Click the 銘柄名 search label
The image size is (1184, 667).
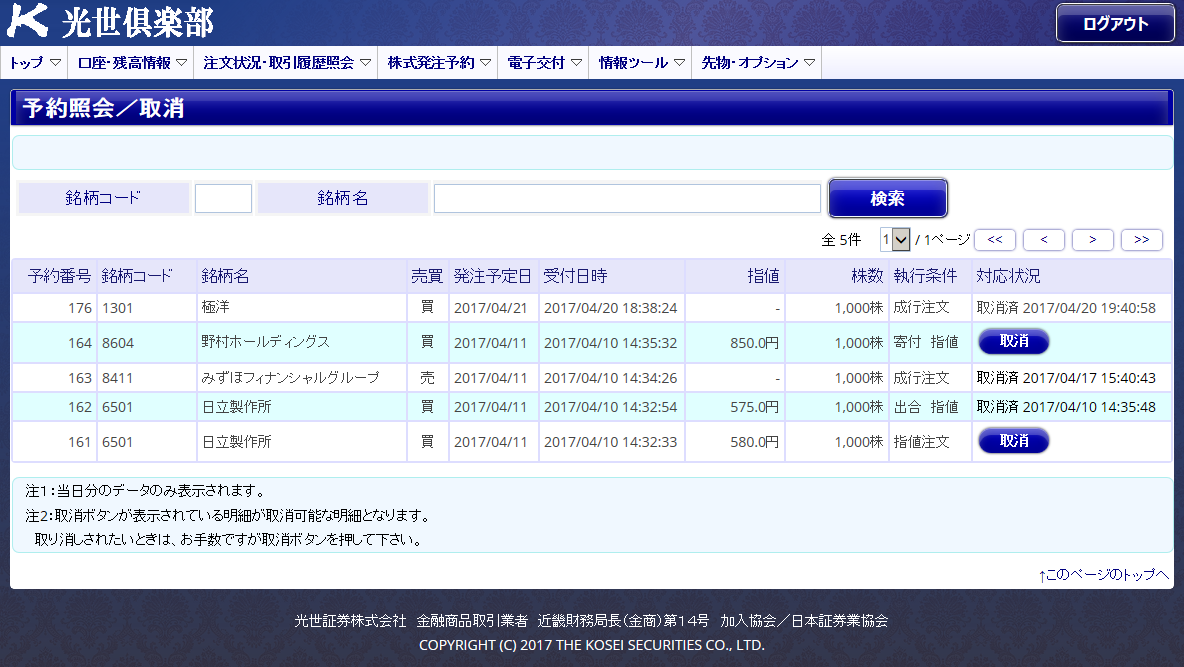(x=343, y=198)
